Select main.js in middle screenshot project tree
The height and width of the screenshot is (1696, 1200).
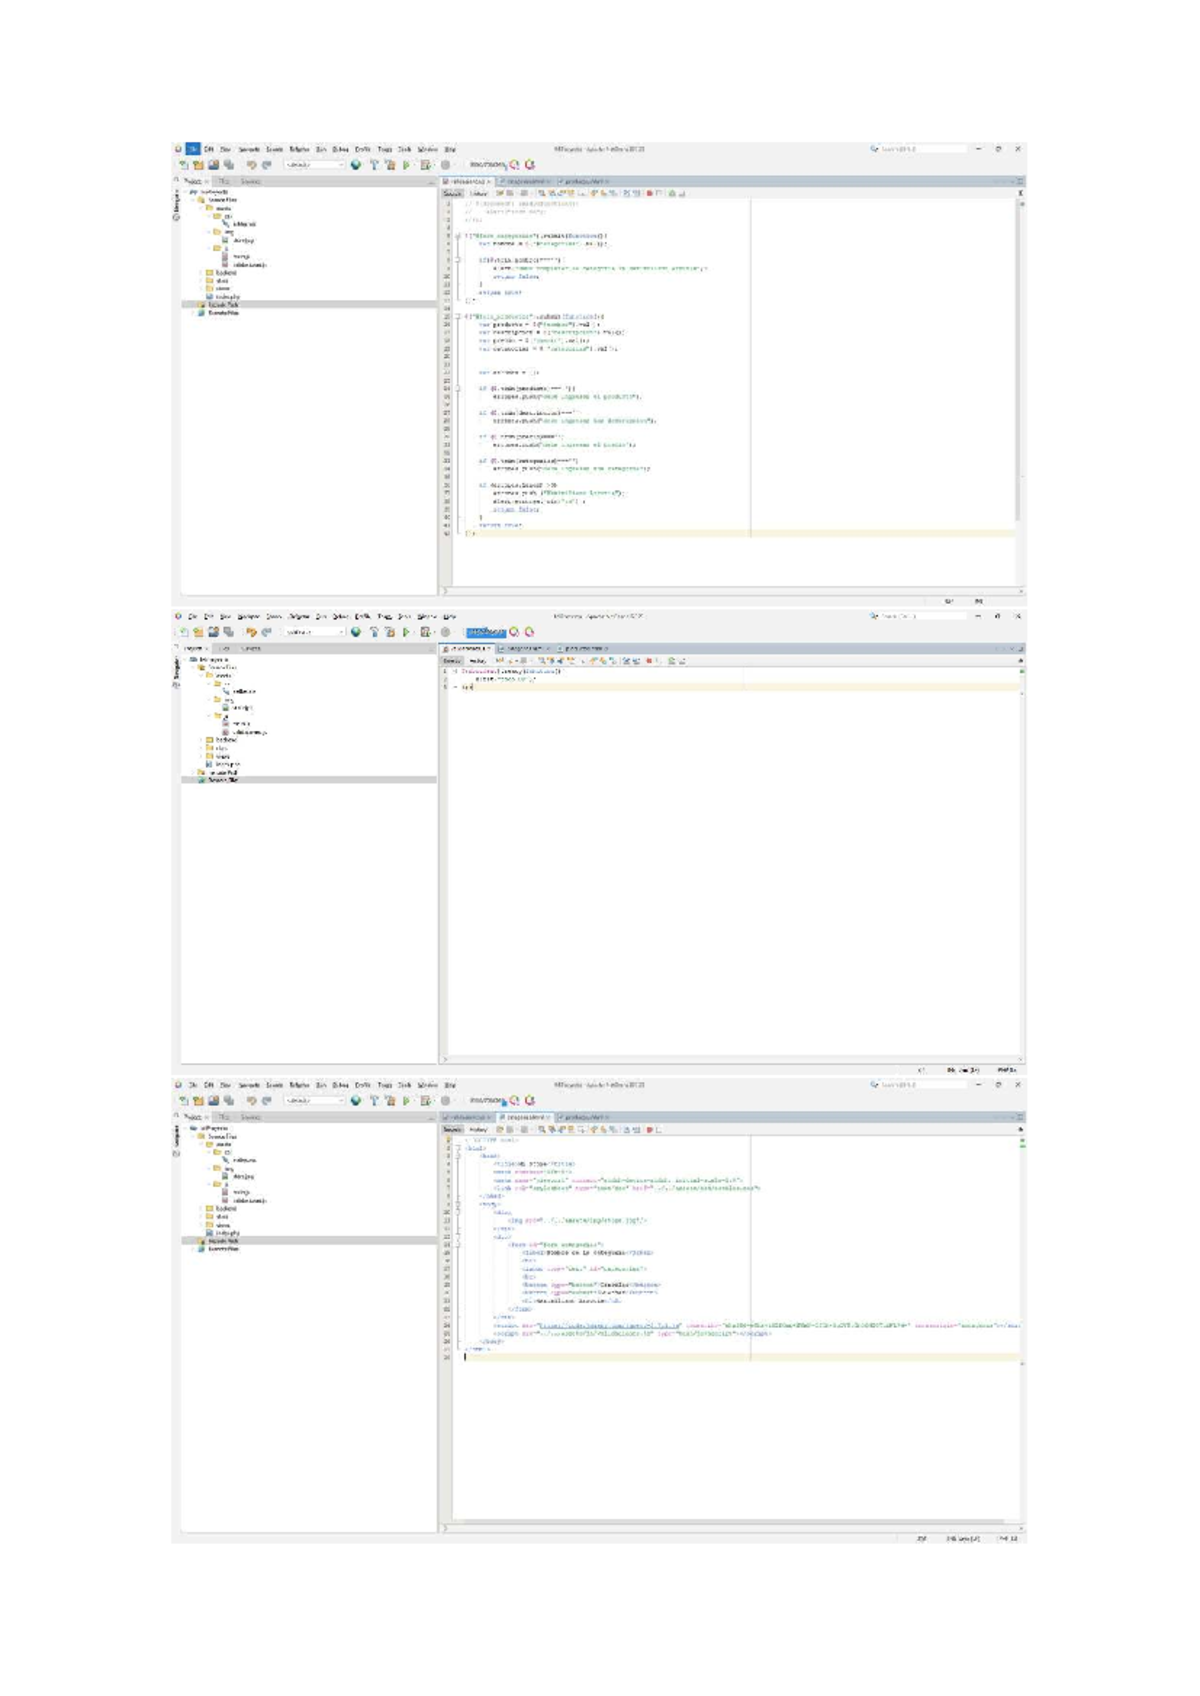[241, 723]
